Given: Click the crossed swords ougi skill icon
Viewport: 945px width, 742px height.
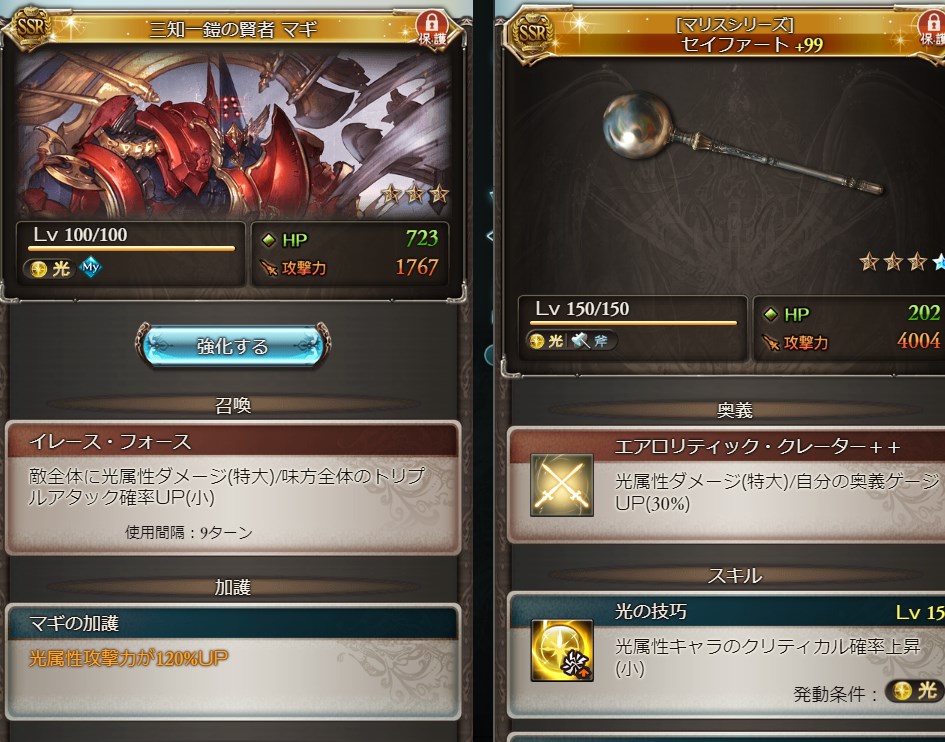Looking at the screenshot, I should (x=562, y=485).
